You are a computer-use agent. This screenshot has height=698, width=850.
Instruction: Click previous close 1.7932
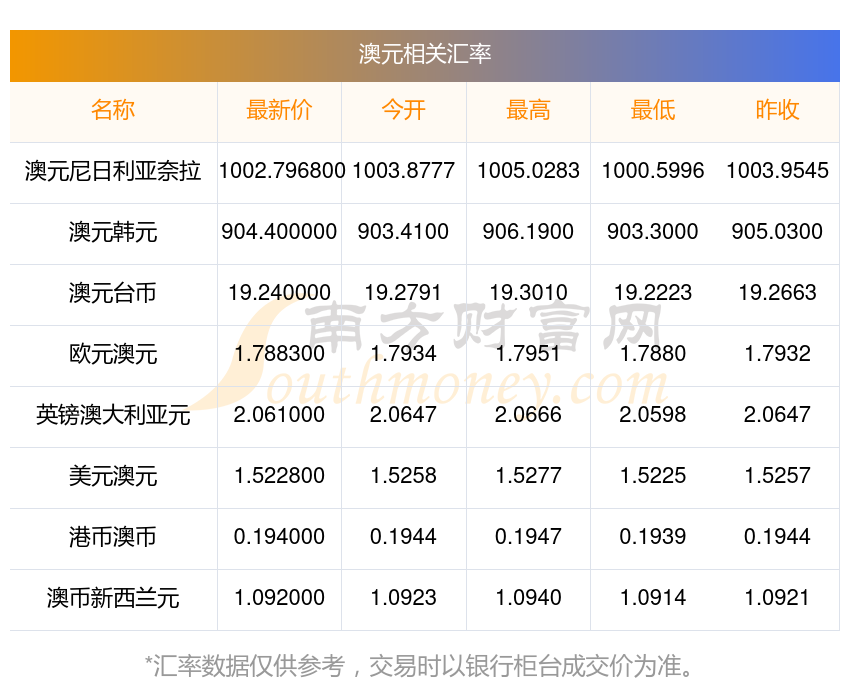777,354
